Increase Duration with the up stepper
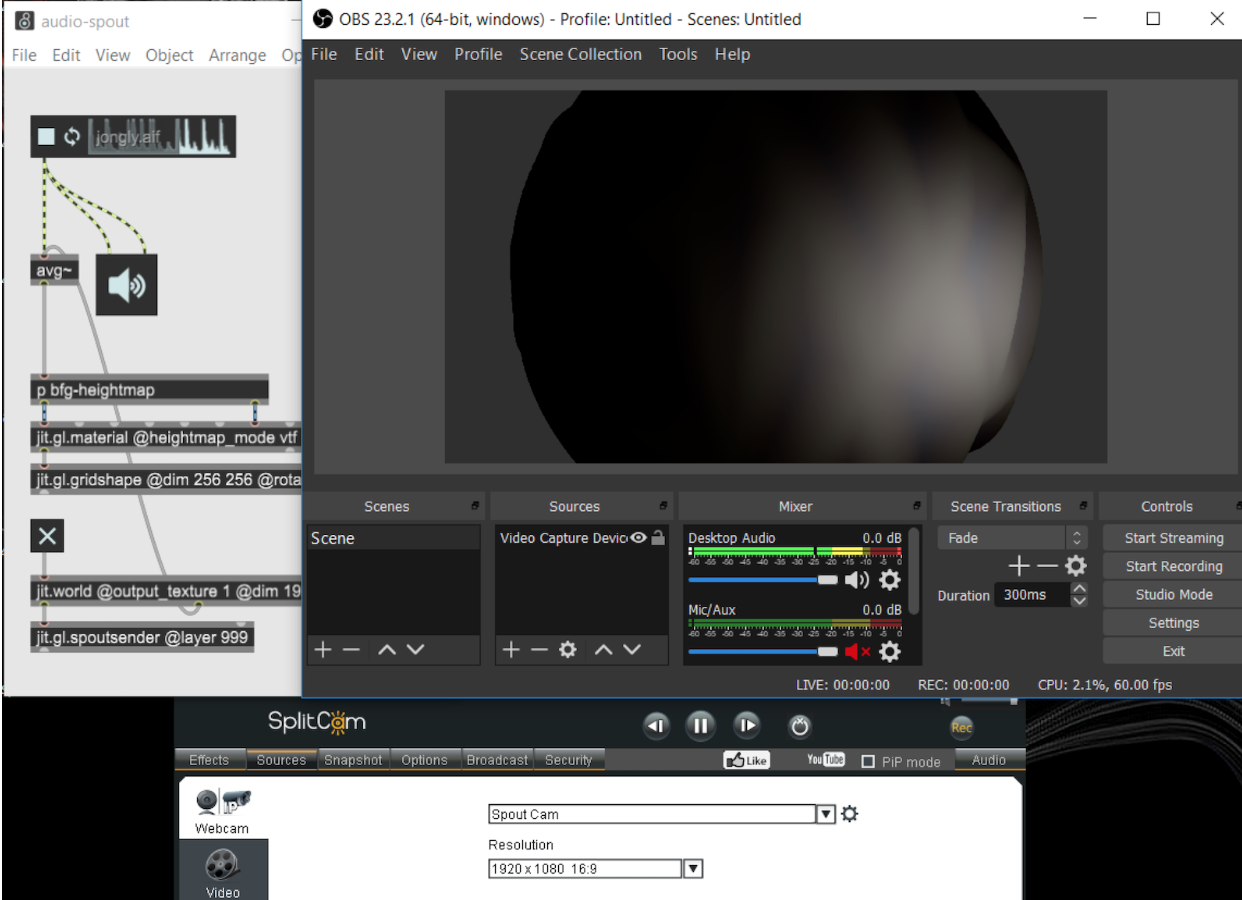The height and width of the screenshot is (900, 1242). 1079,589
